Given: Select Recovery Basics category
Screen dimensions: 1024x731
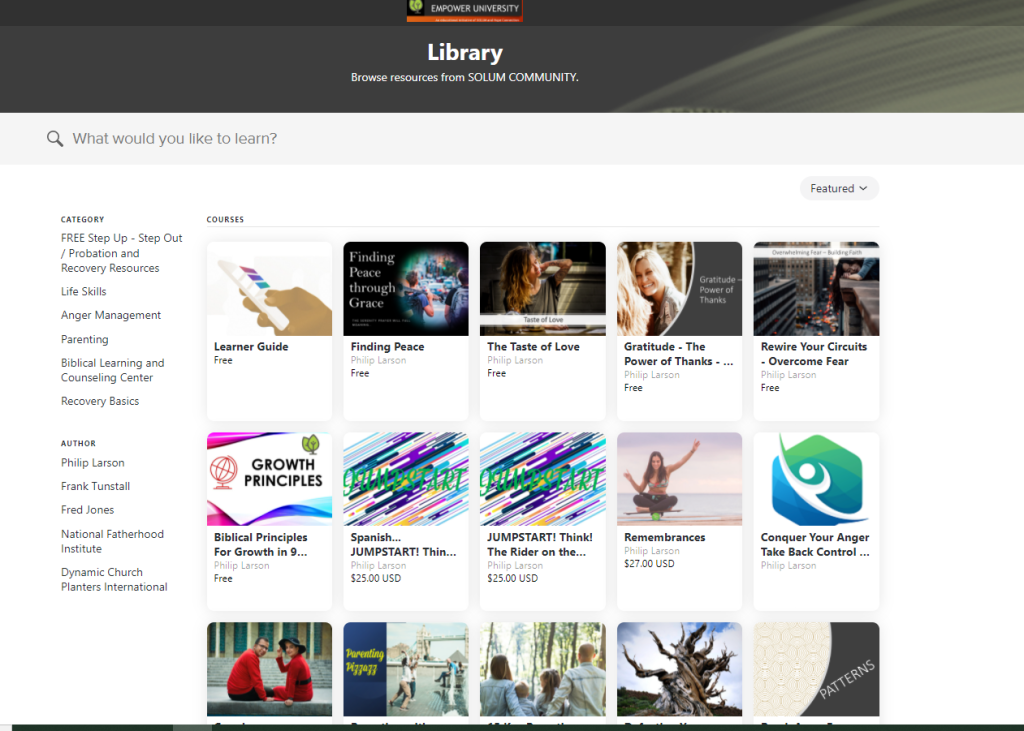Looking at the screenshot, I should (100, 402).
